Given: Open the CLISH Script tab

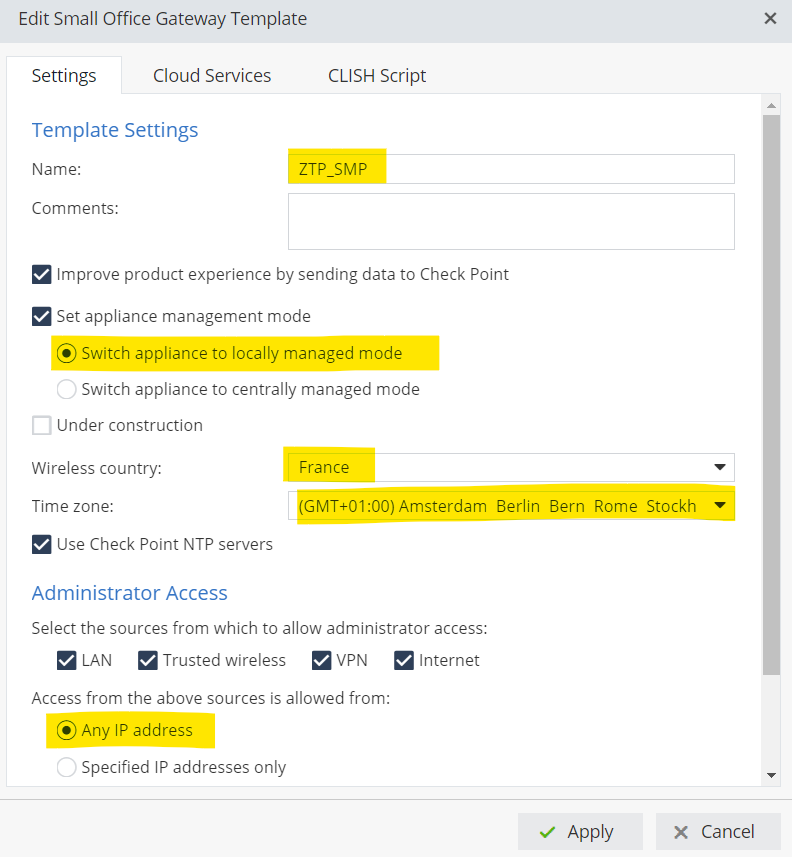Looking at the screenshot, I should pos(377,76).
